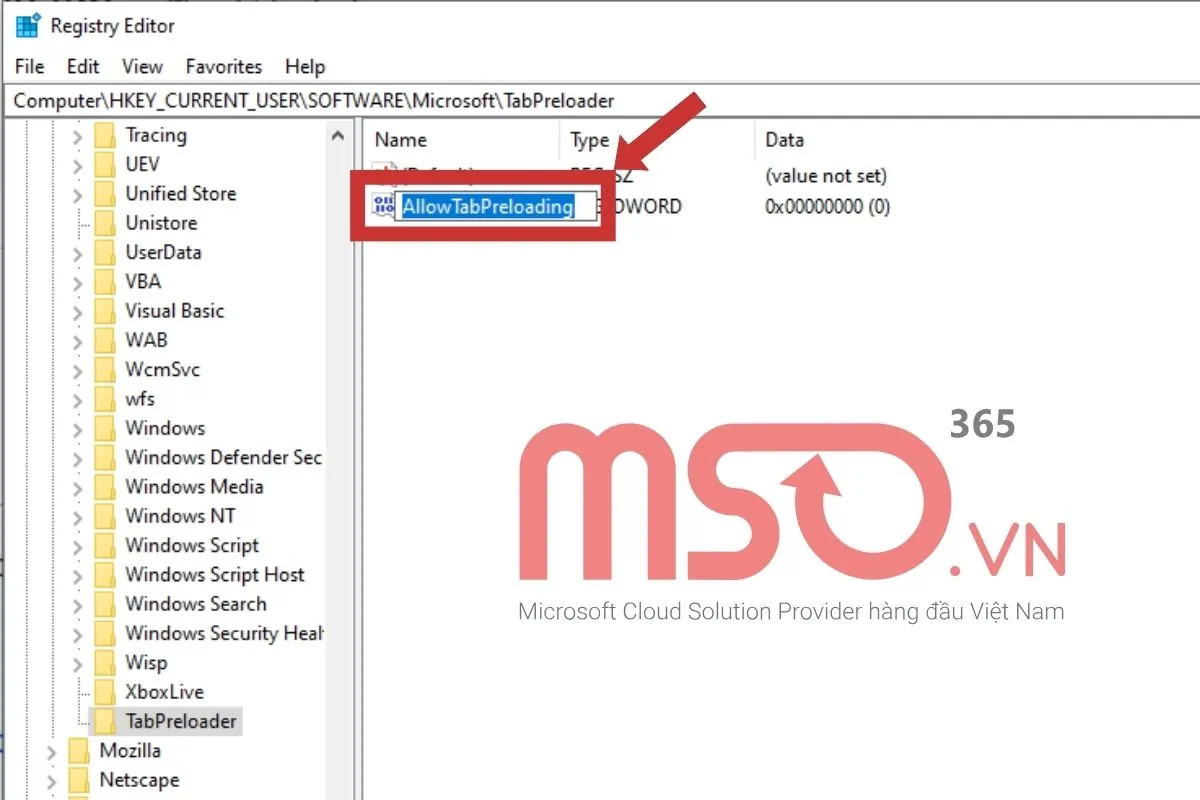Open the Favorites menu

point(223,66)
